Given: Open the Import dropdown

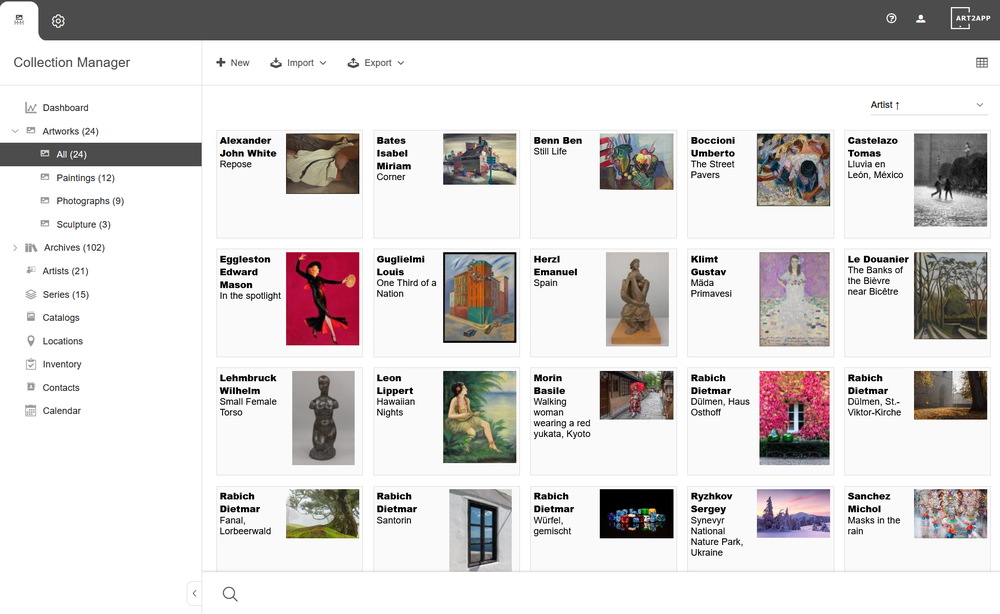Looking at the screenshot, I should click(x=298, y=62).
